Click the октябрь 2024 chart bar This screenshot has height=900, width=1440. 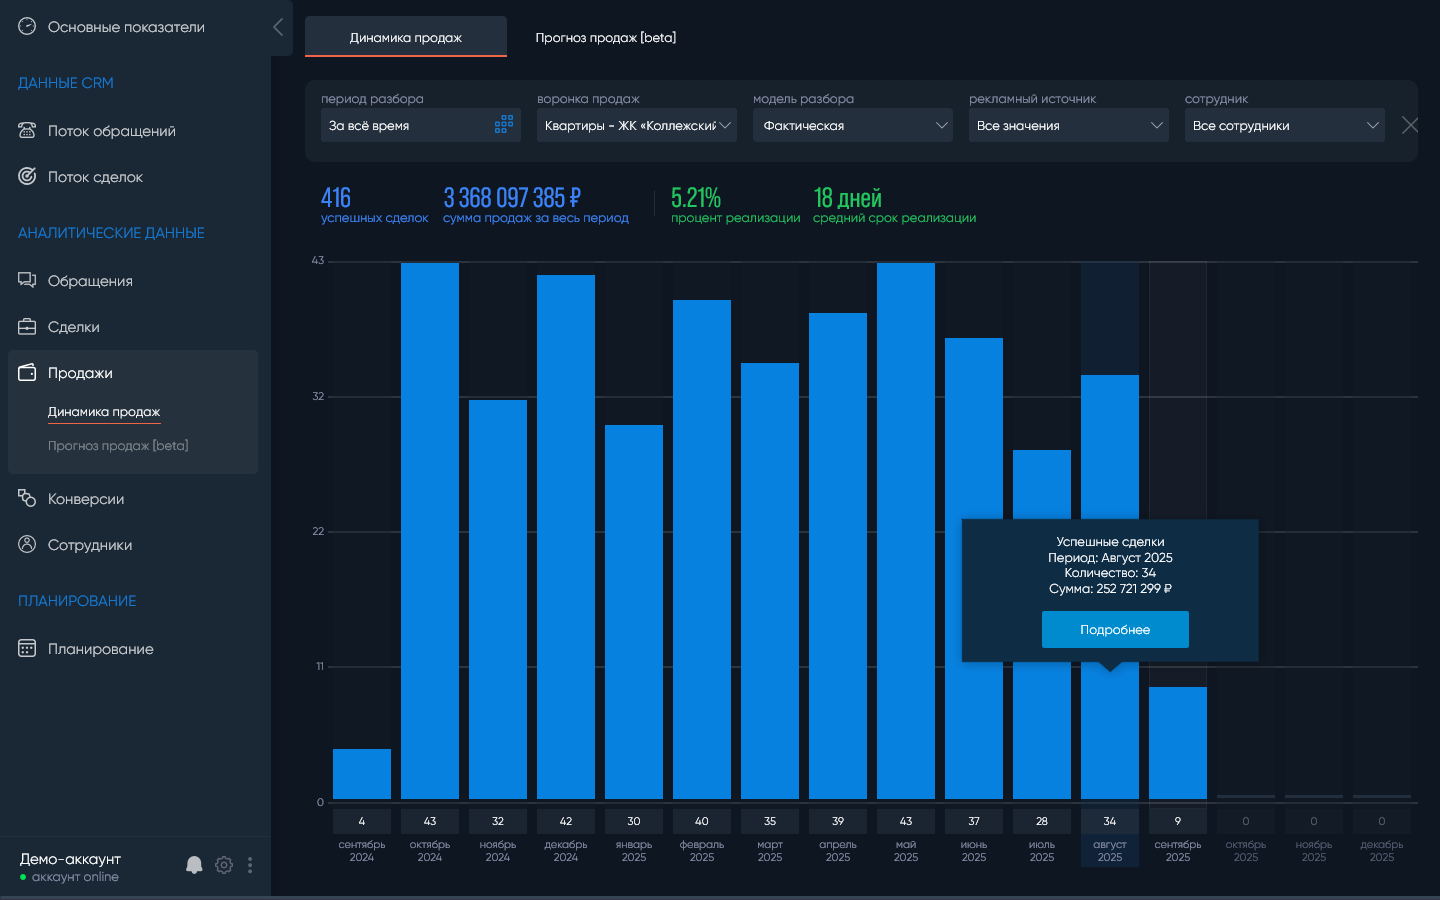[x=430, y=530]
